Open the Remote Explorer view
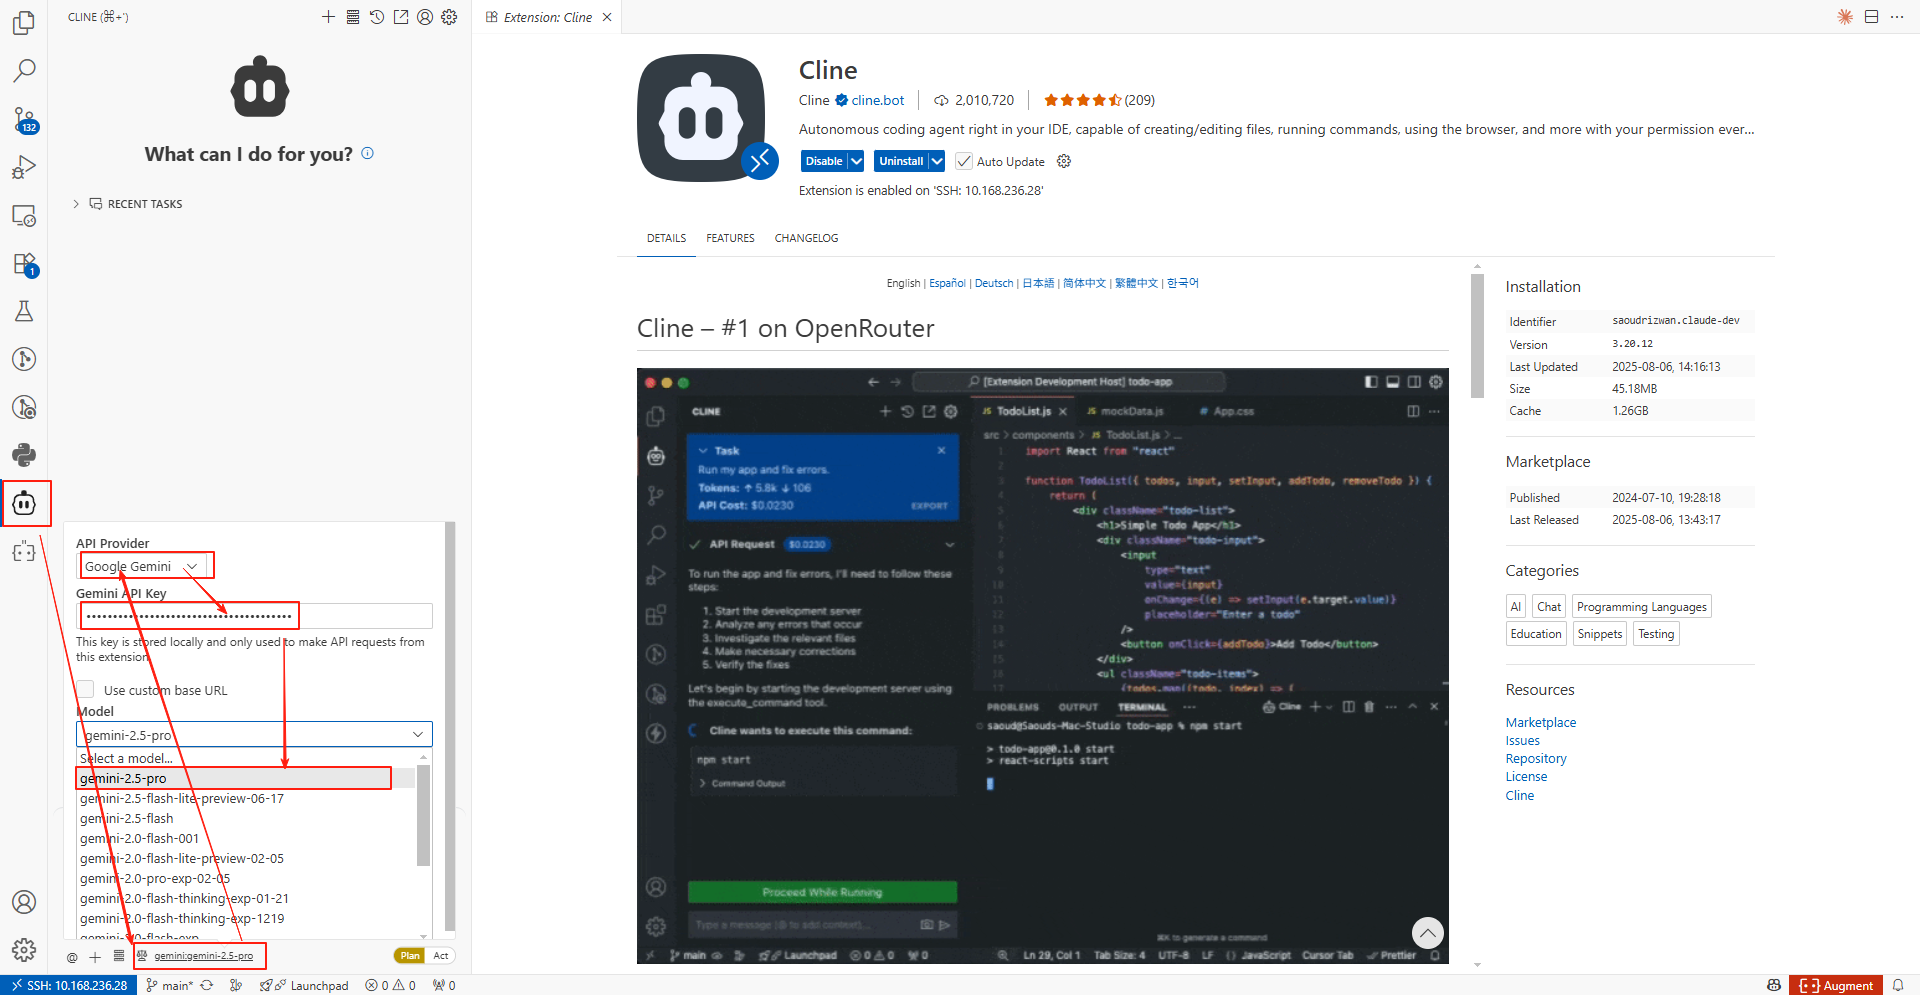 (24, 215)
